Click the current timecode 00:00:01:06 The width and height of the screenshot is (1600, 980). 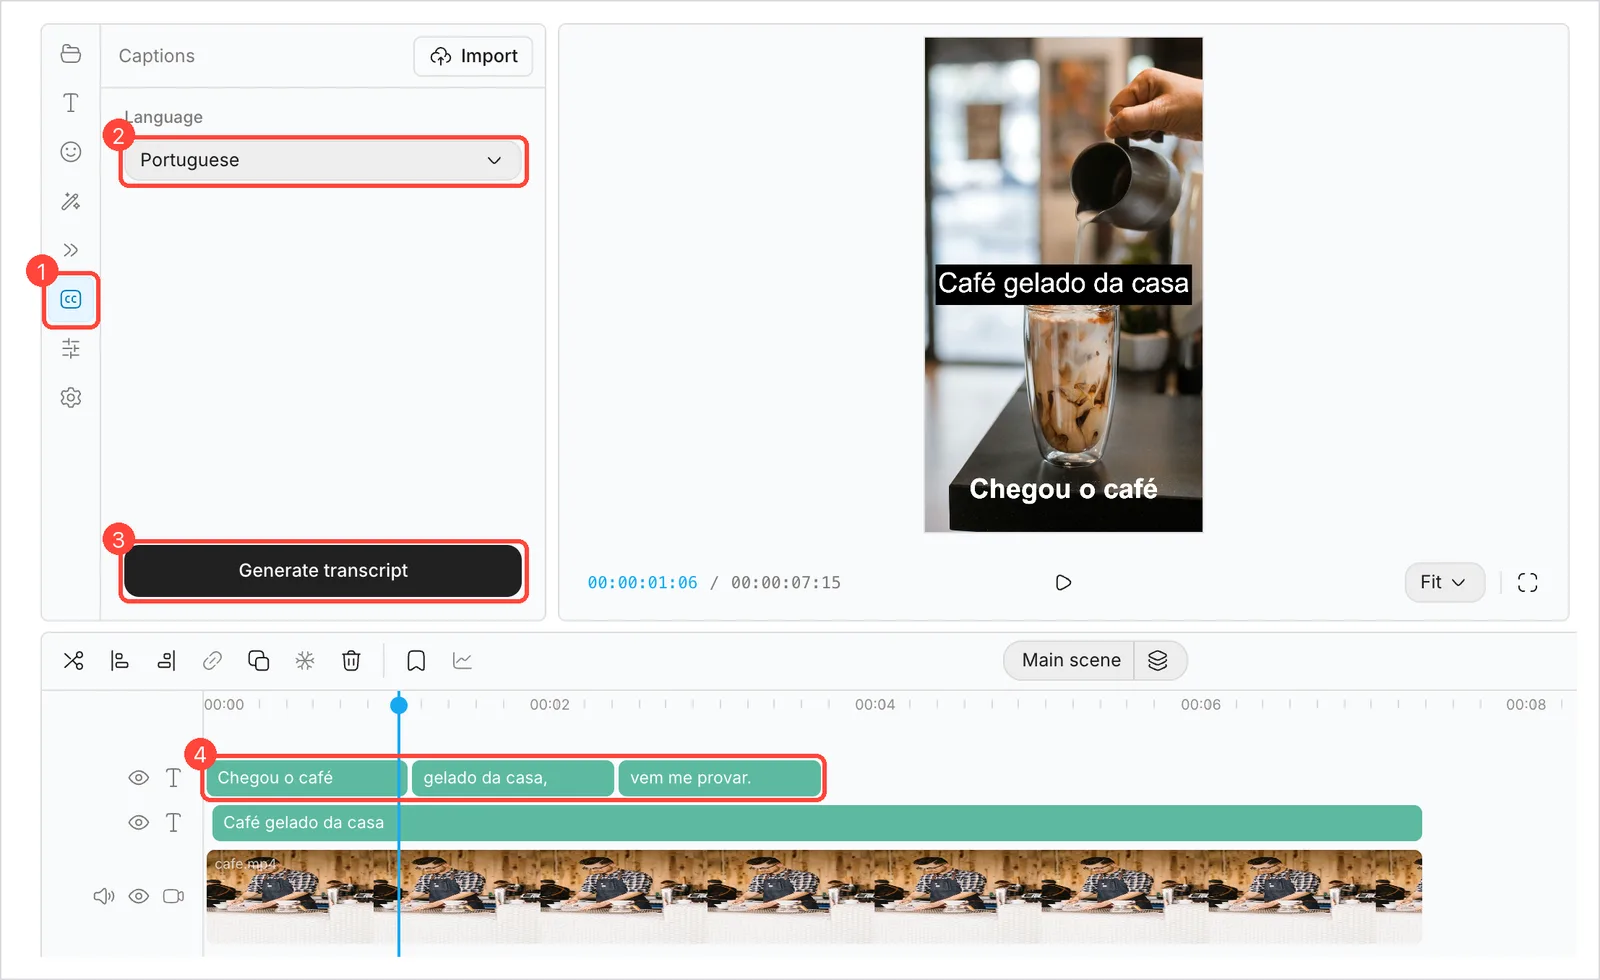click(x=642, y=582)
